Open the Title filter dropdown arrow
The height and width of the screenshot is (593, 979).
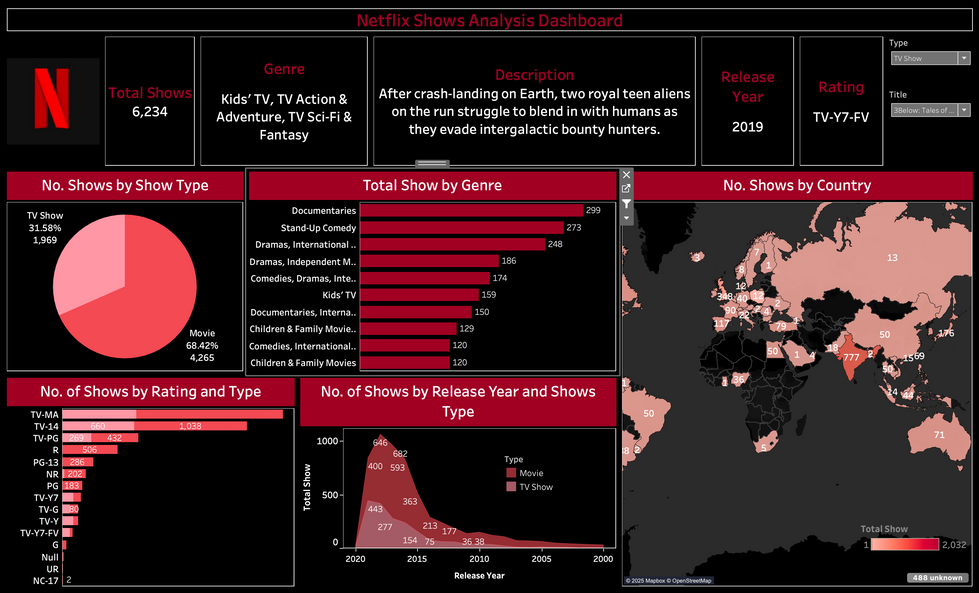pos(965,110)
